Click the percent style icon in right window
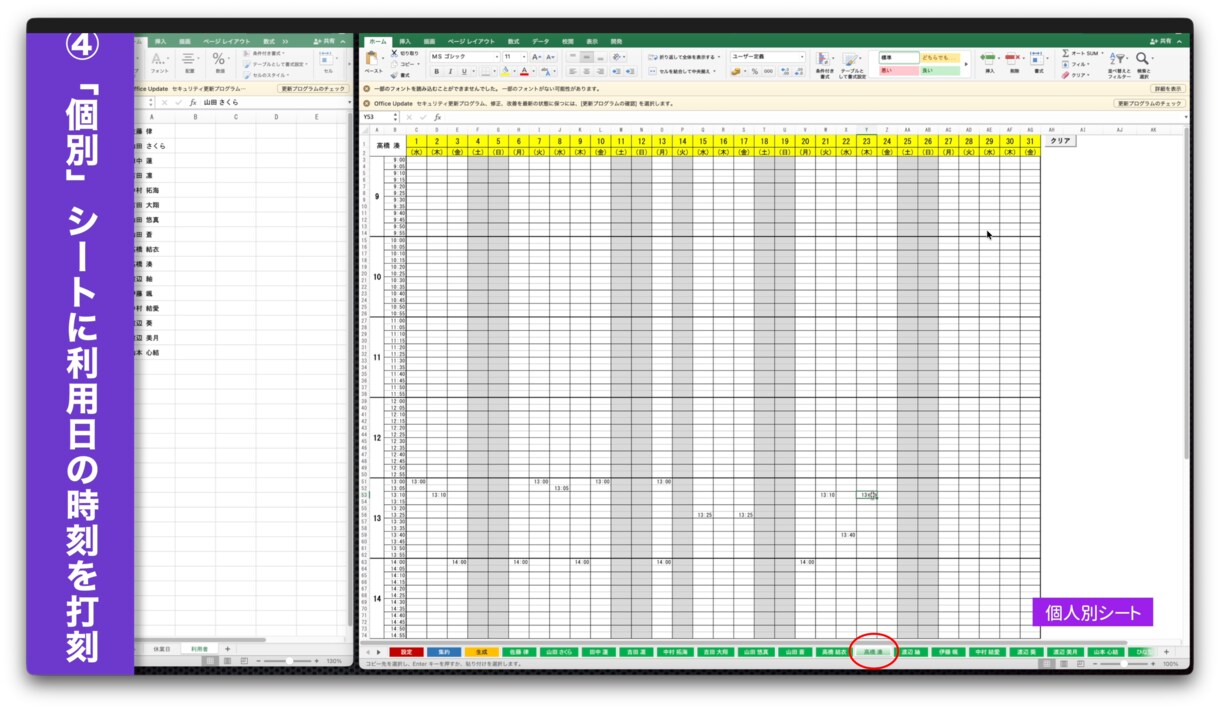This screenshot has height=710, width=1220. (755, 72)
